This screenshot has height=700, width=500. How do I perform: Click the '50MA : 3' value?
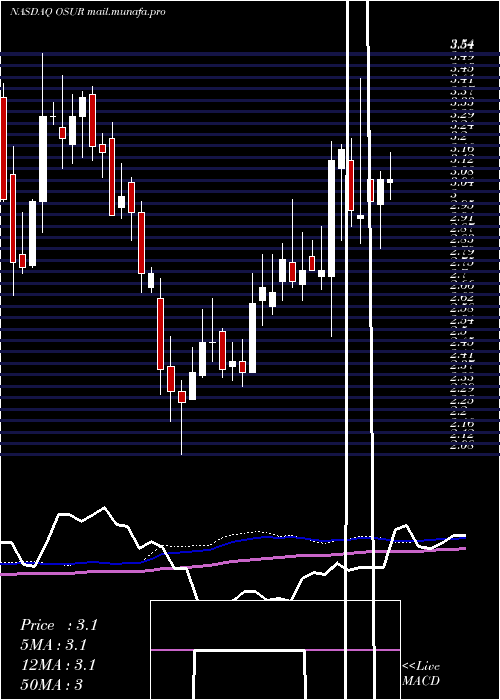[x=52, y=685]
